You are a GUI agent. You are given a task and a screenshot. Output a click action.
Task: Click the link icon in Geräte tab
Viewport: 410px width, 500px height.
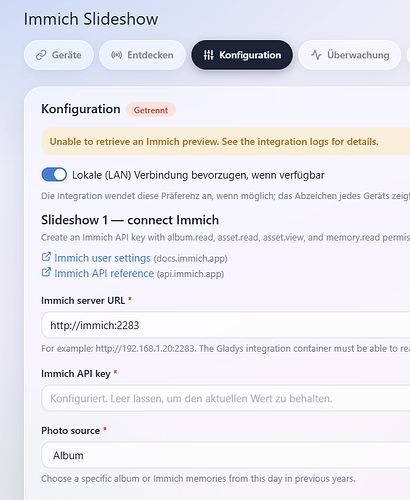pos(41,55)
